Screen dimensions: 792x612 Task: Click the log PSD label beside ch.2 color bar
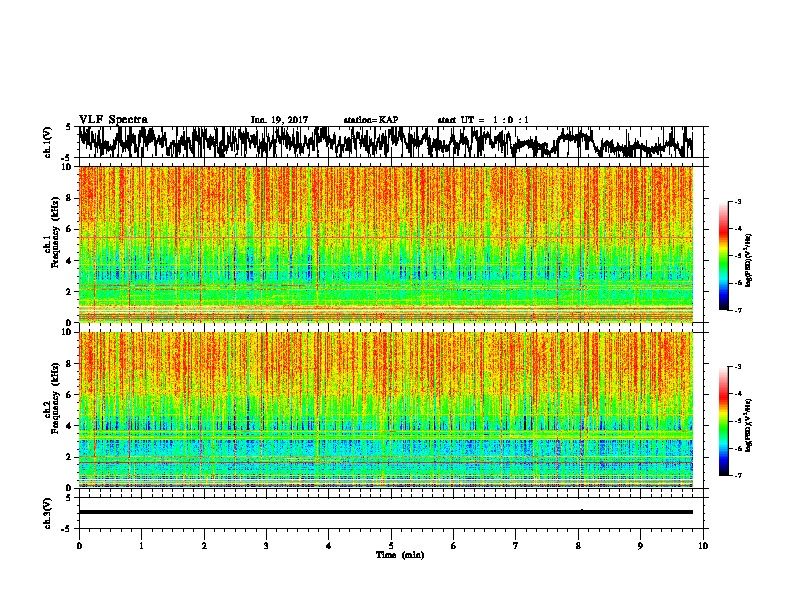coord(749,425)
